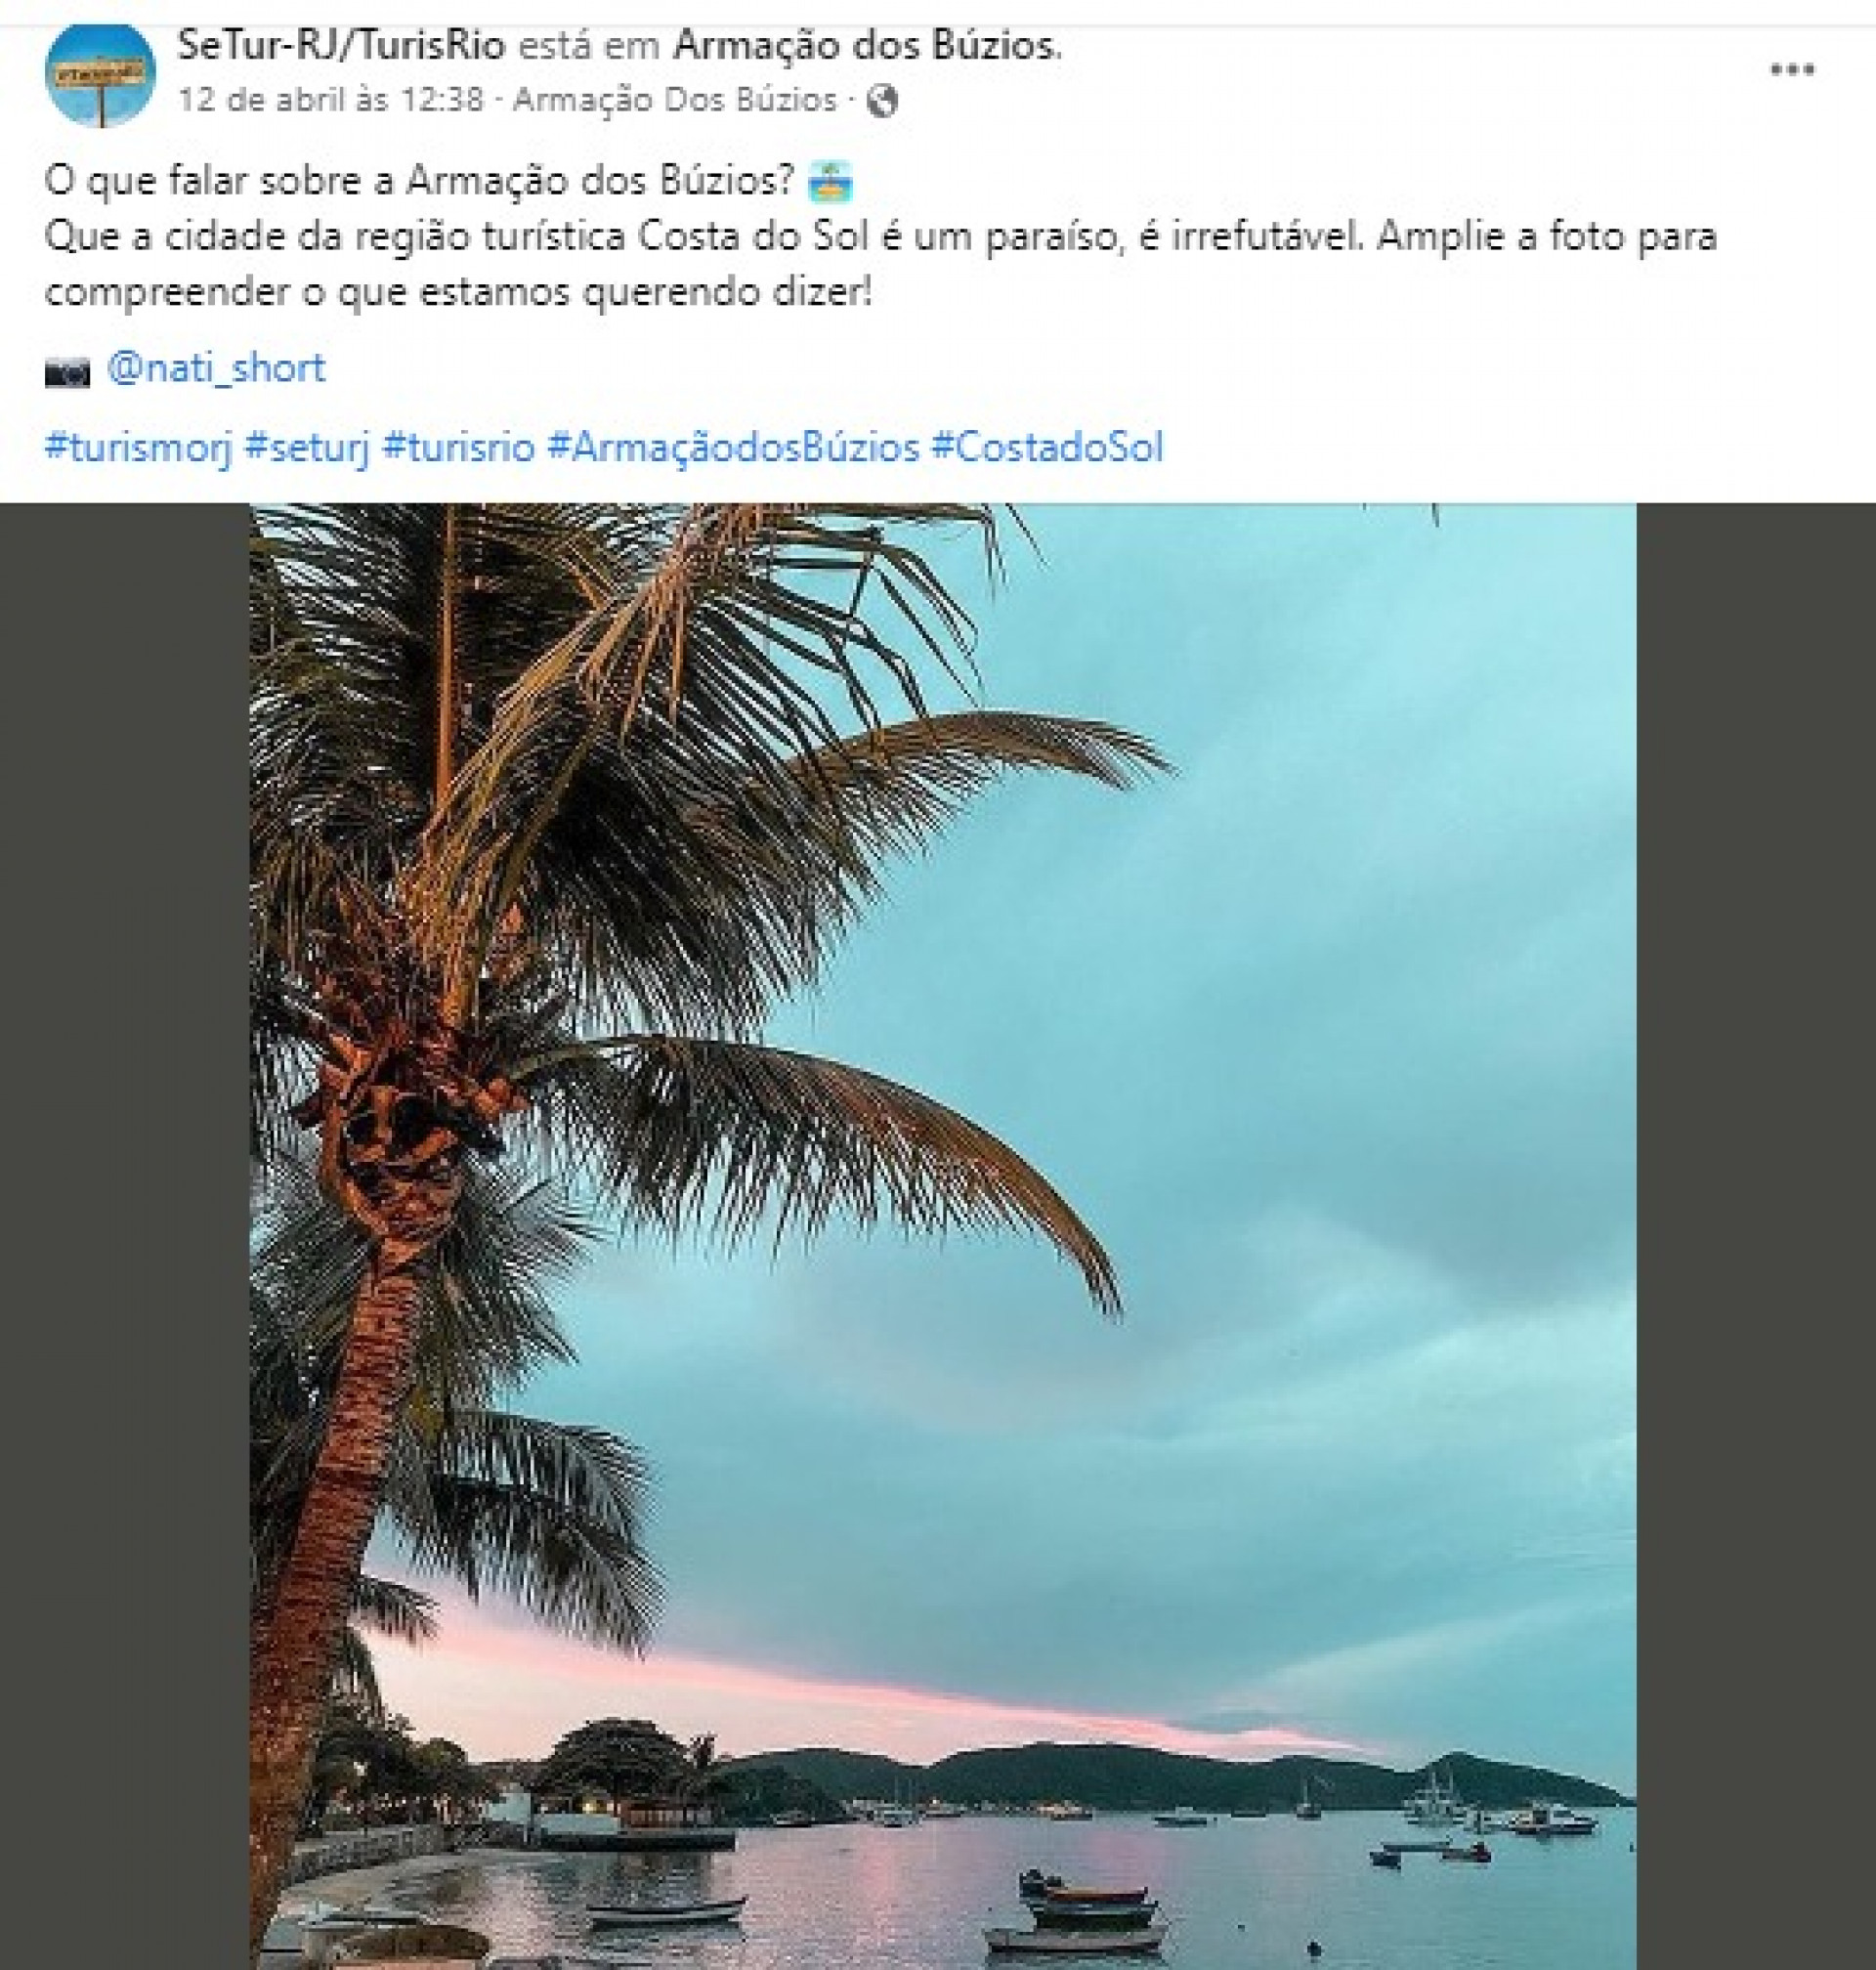
Task: Click the globe public-privacy icon
Action: (x=881, y=101)
